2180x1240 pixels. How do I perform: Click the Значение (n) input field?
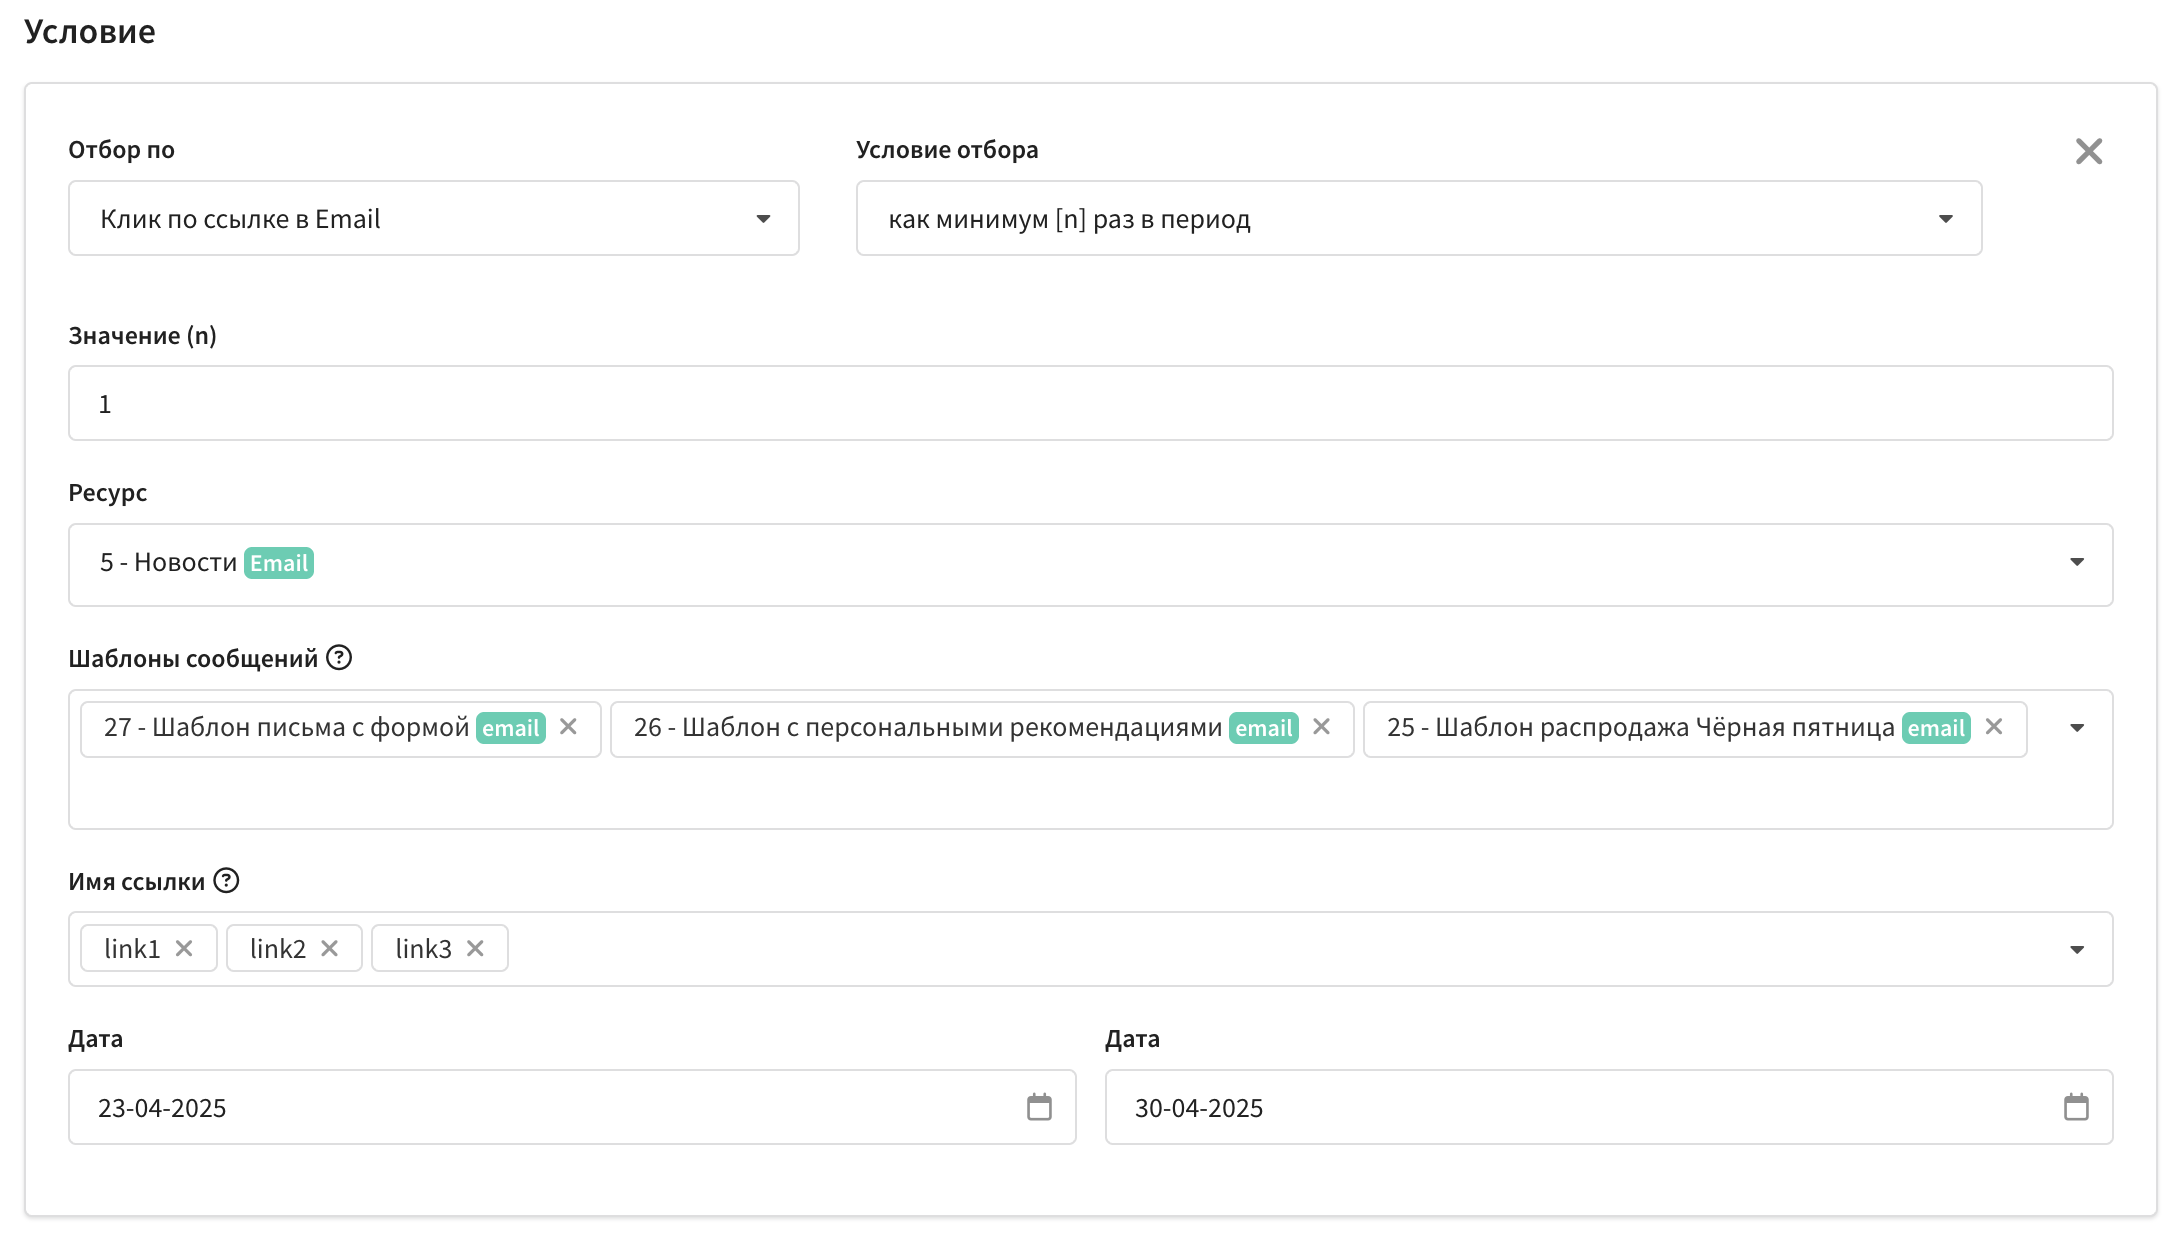click(x=1090, y=403)
